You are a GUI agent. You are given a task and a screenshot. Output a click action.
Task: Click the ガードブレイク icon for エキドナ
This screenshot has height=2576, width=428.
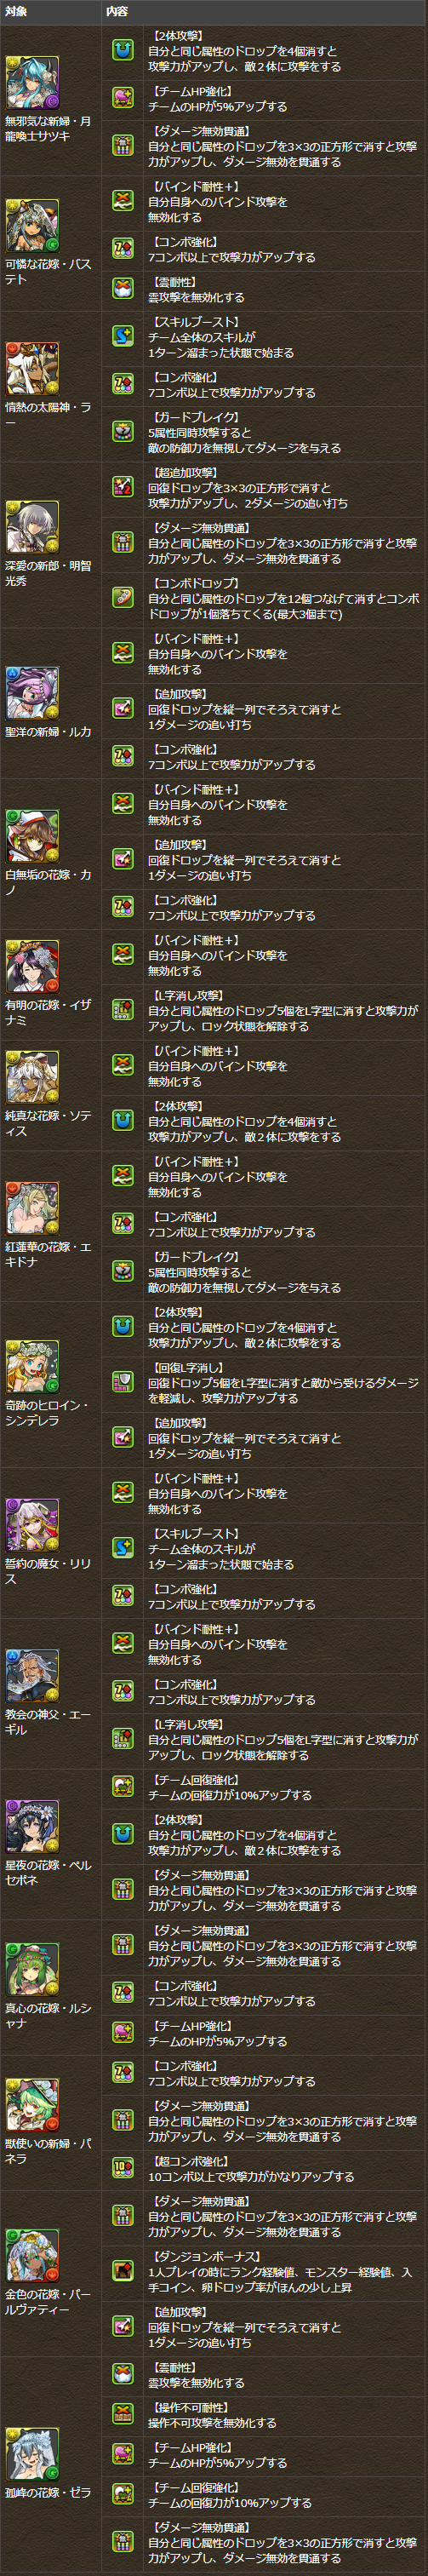122,1272
